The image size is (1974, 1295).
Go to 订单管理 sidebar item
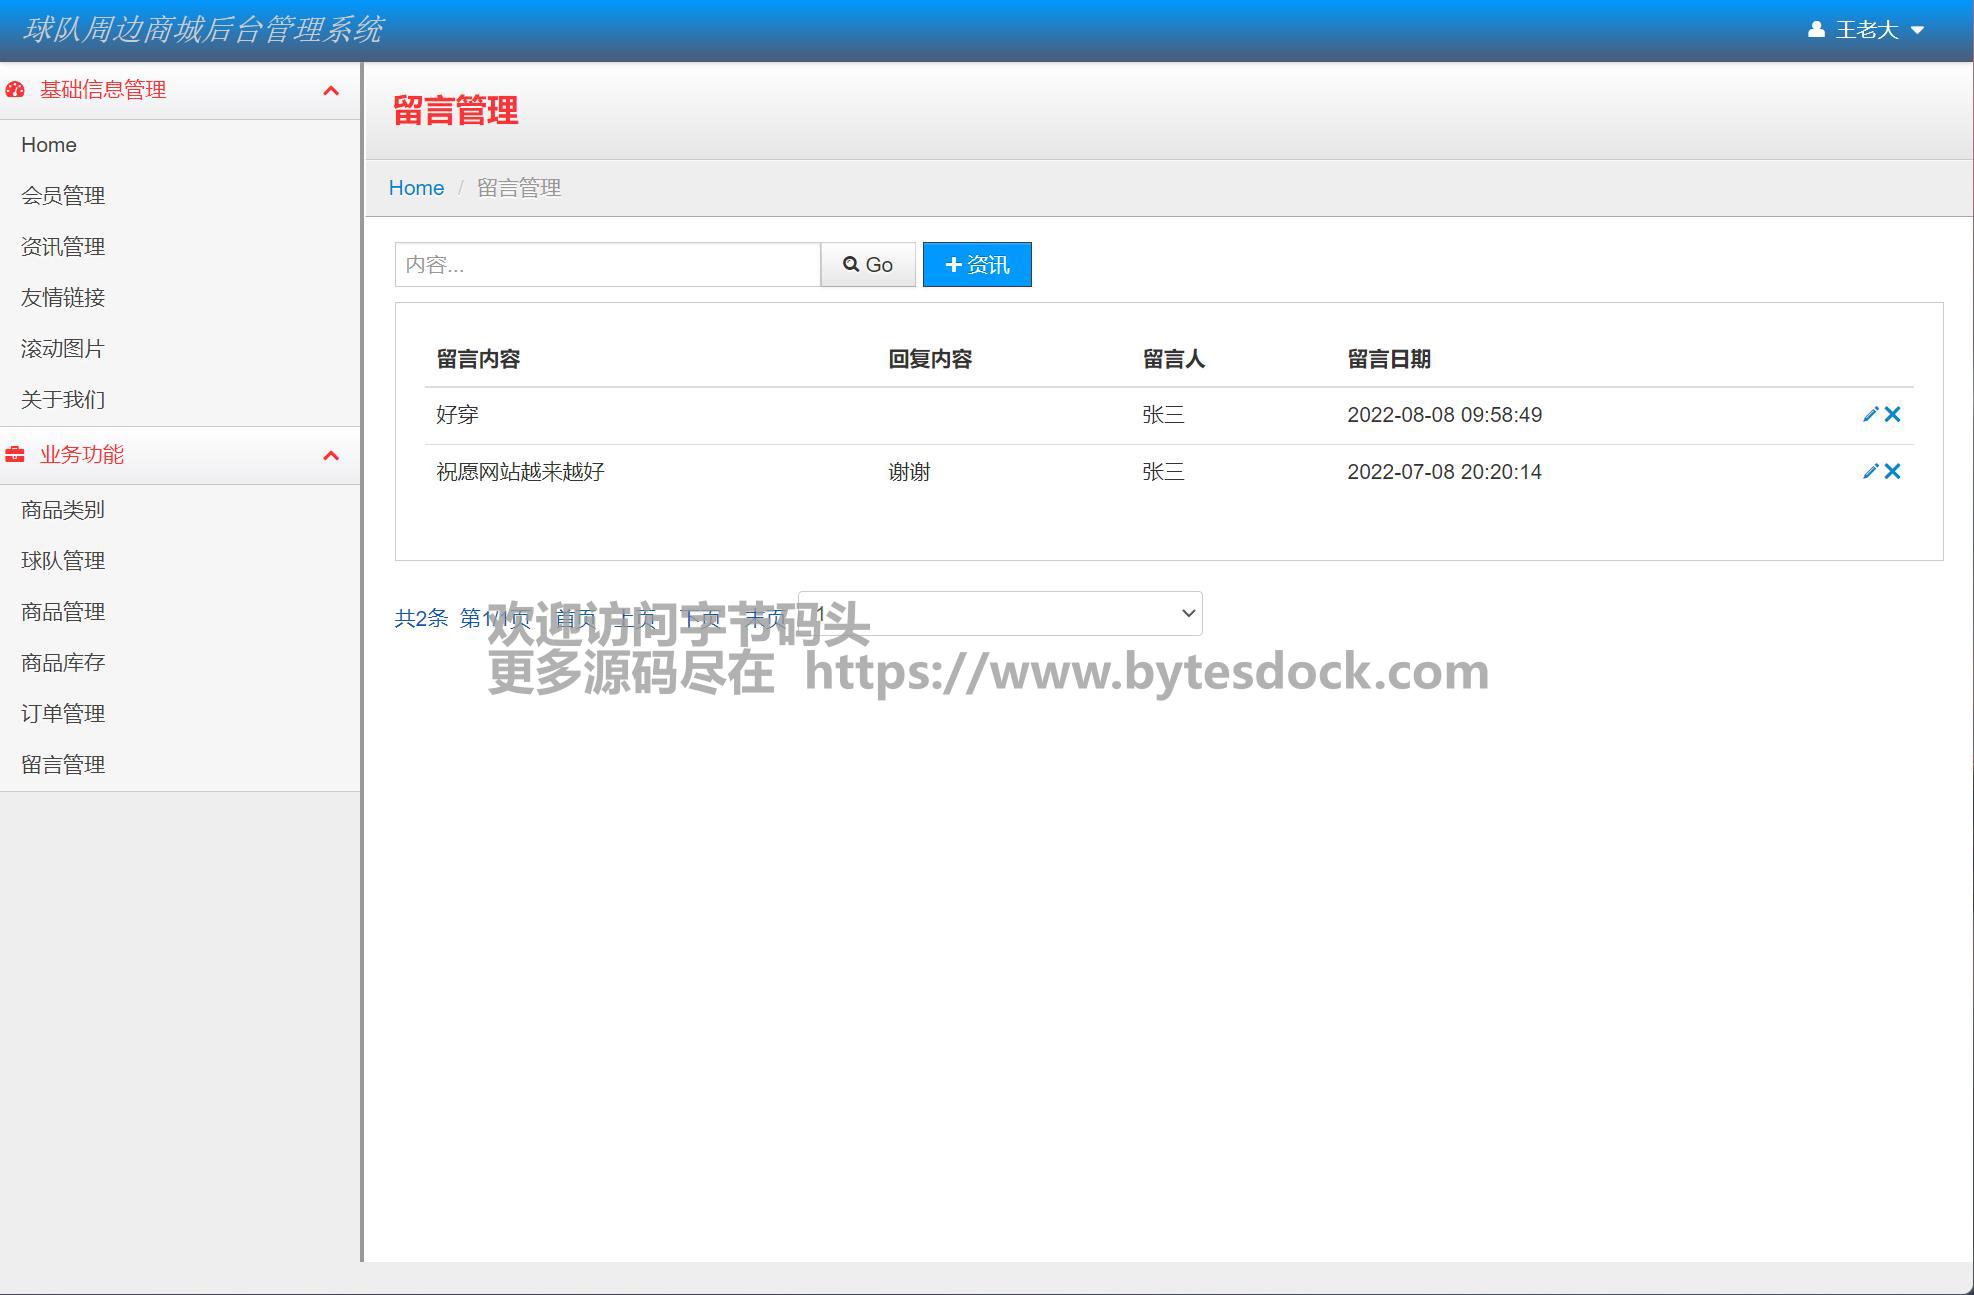click(x=63, y=714)
